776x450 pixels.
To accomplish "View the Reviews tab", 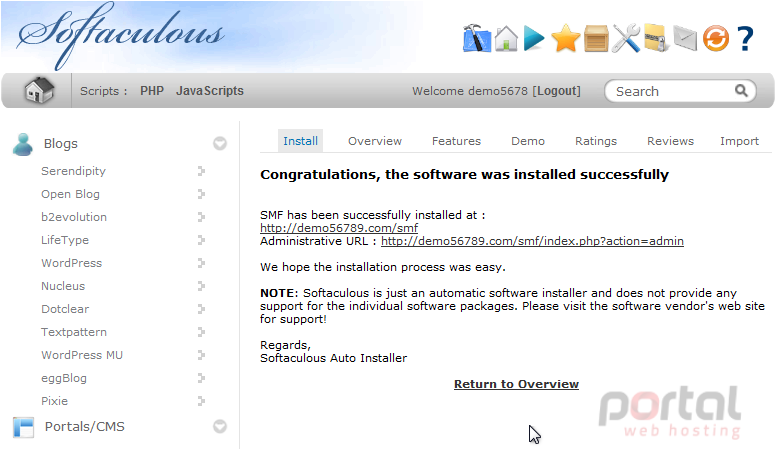I will [x=670, y=141].
